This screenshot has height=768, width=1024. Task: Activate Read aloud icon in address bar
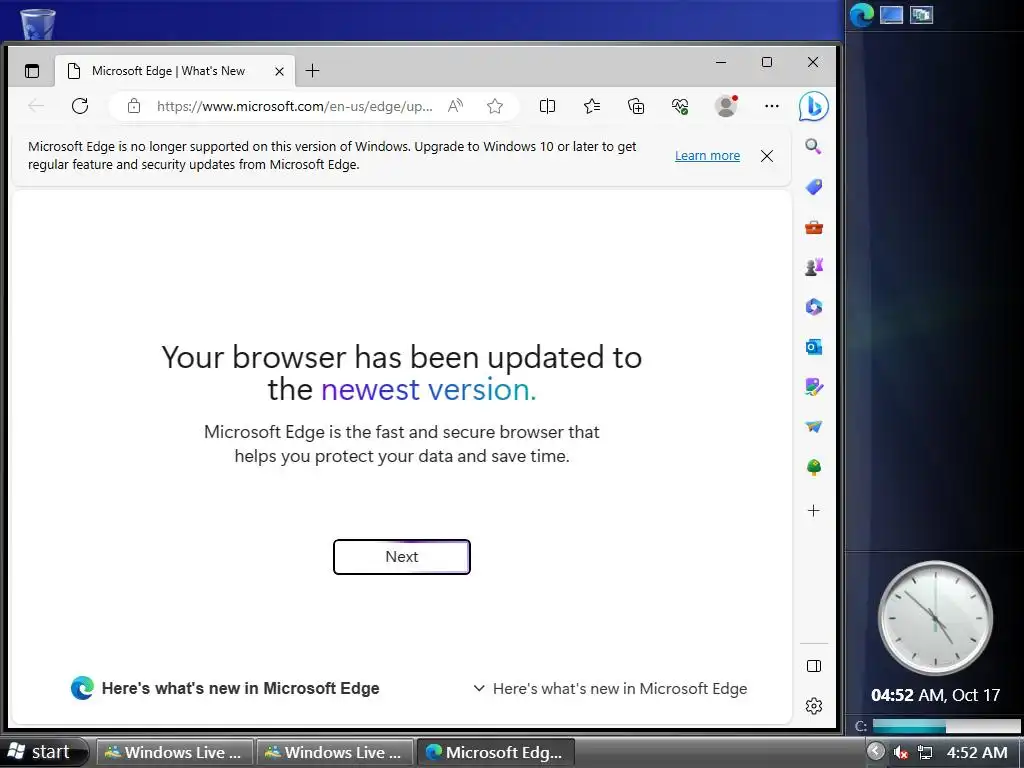click(455, 106)
